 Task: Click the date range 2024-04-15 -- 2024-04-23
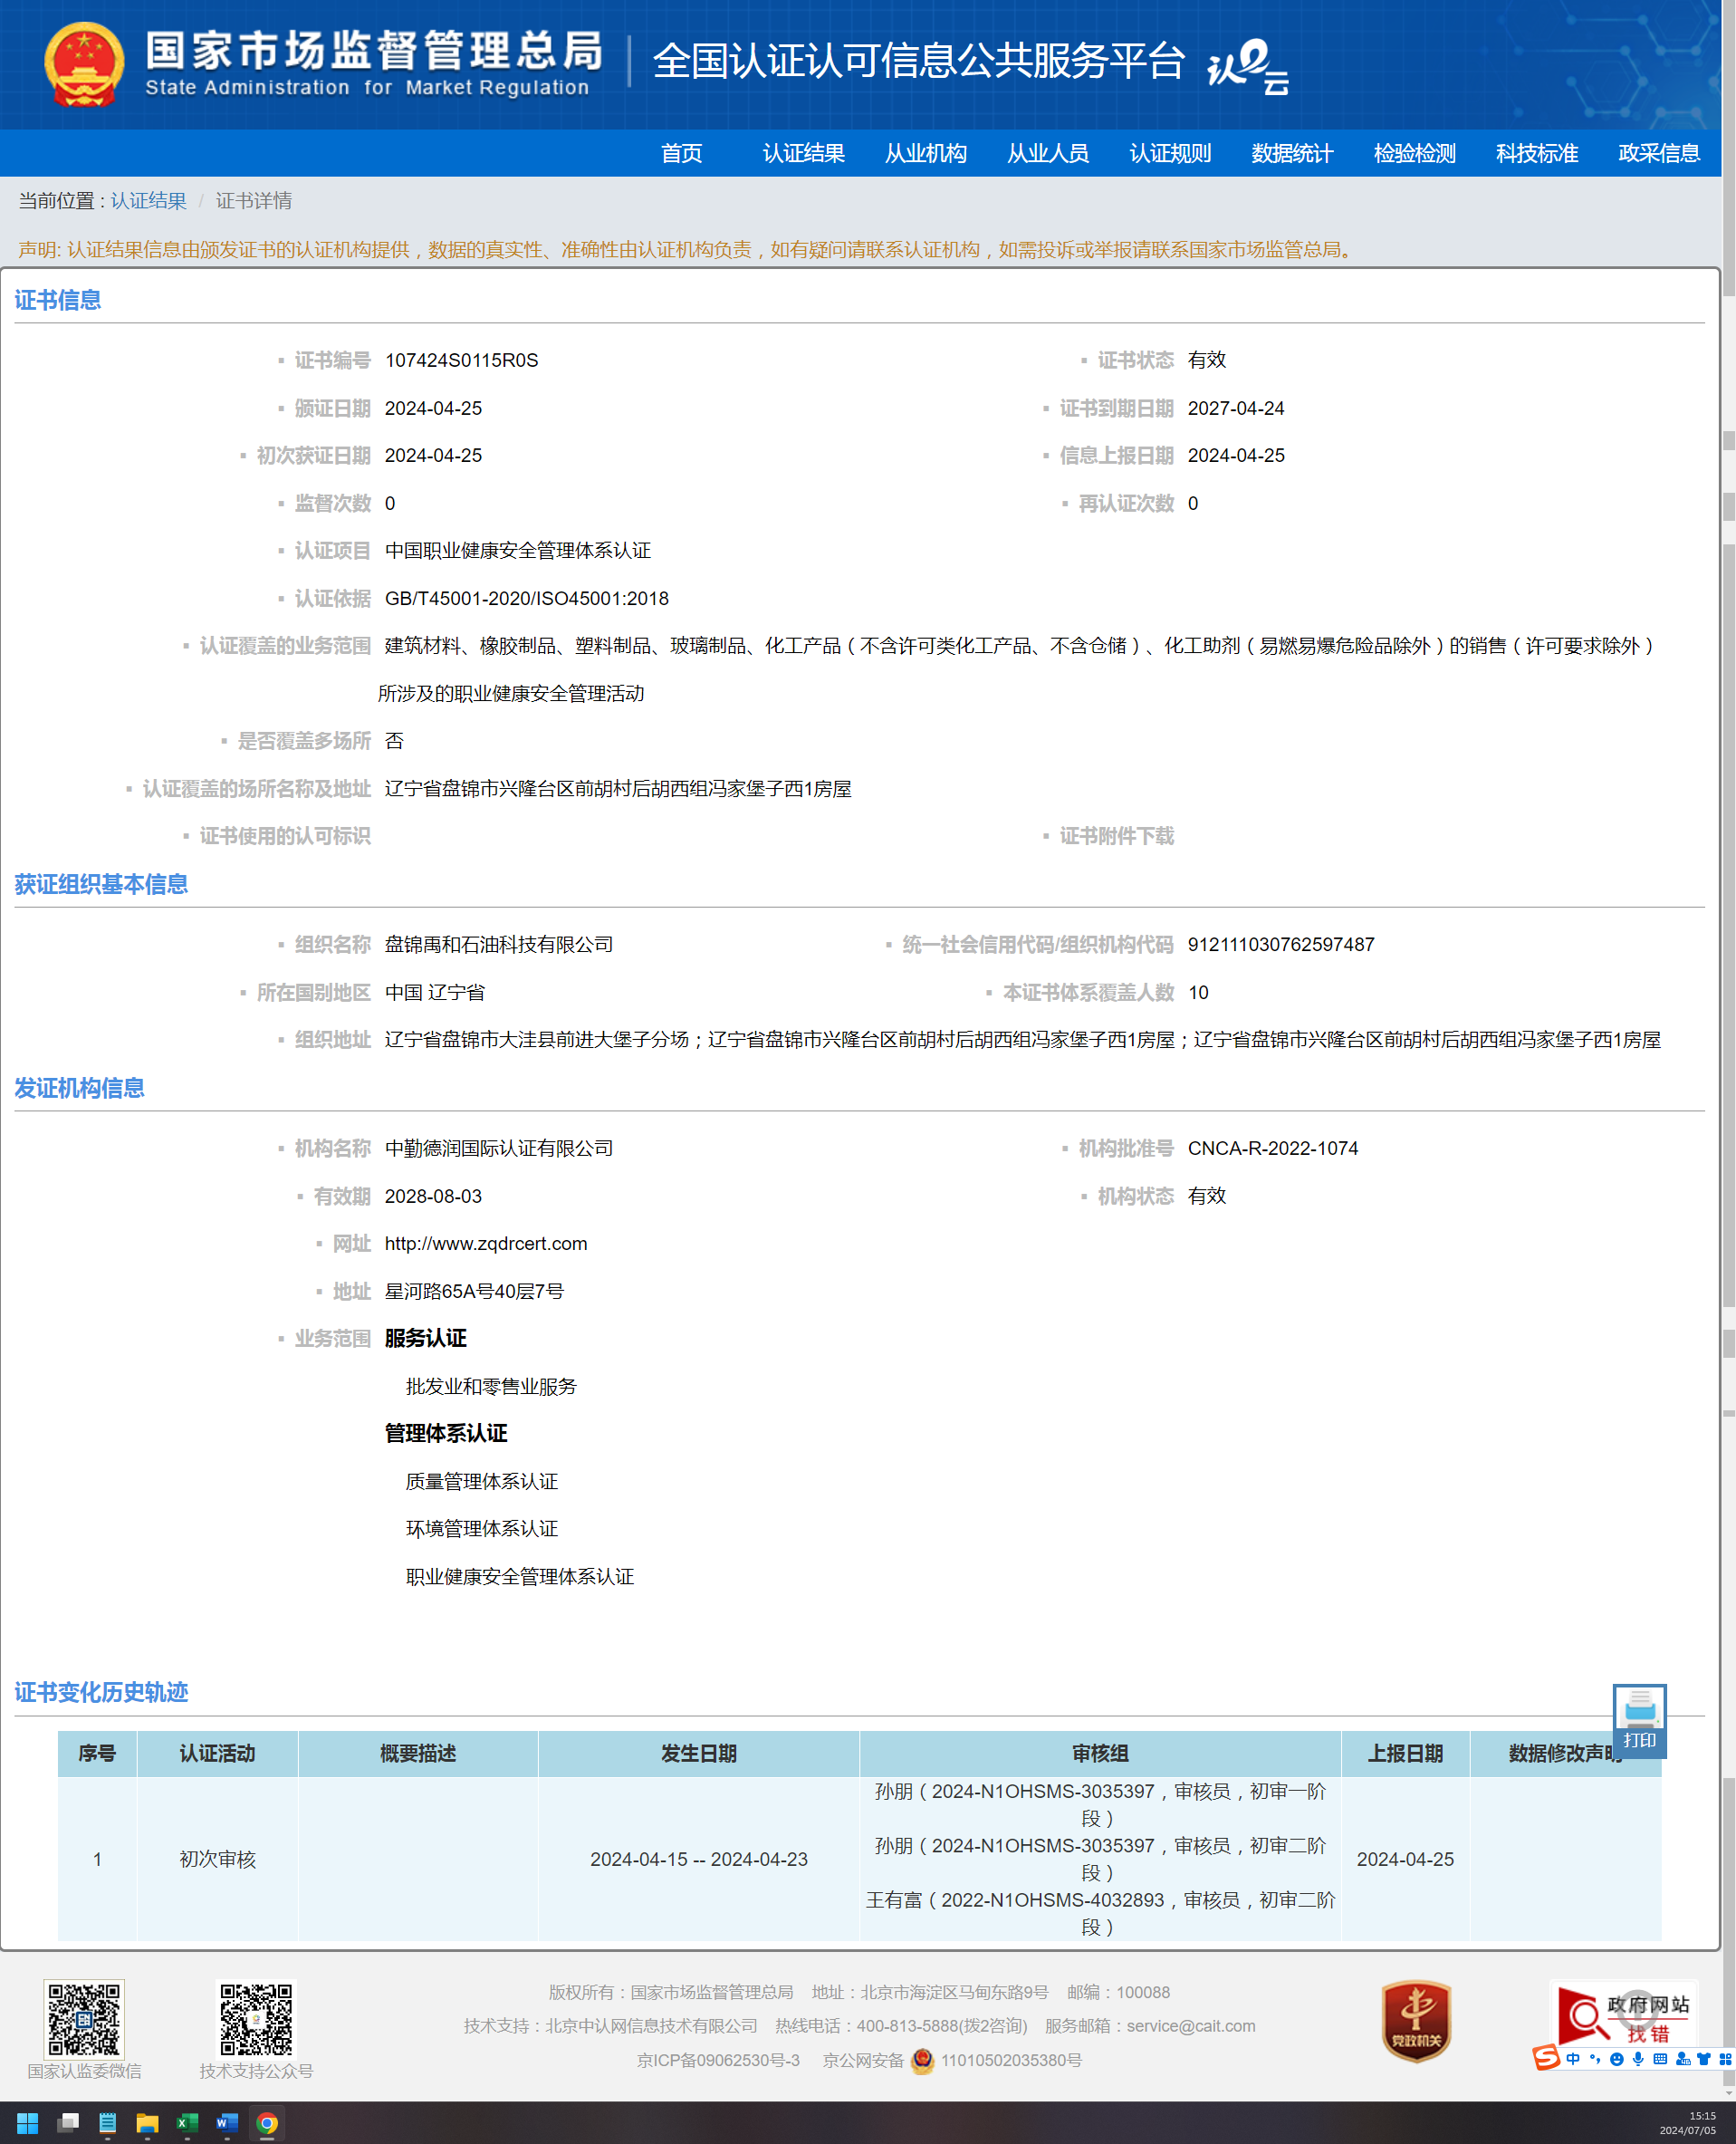point(699,1859)
